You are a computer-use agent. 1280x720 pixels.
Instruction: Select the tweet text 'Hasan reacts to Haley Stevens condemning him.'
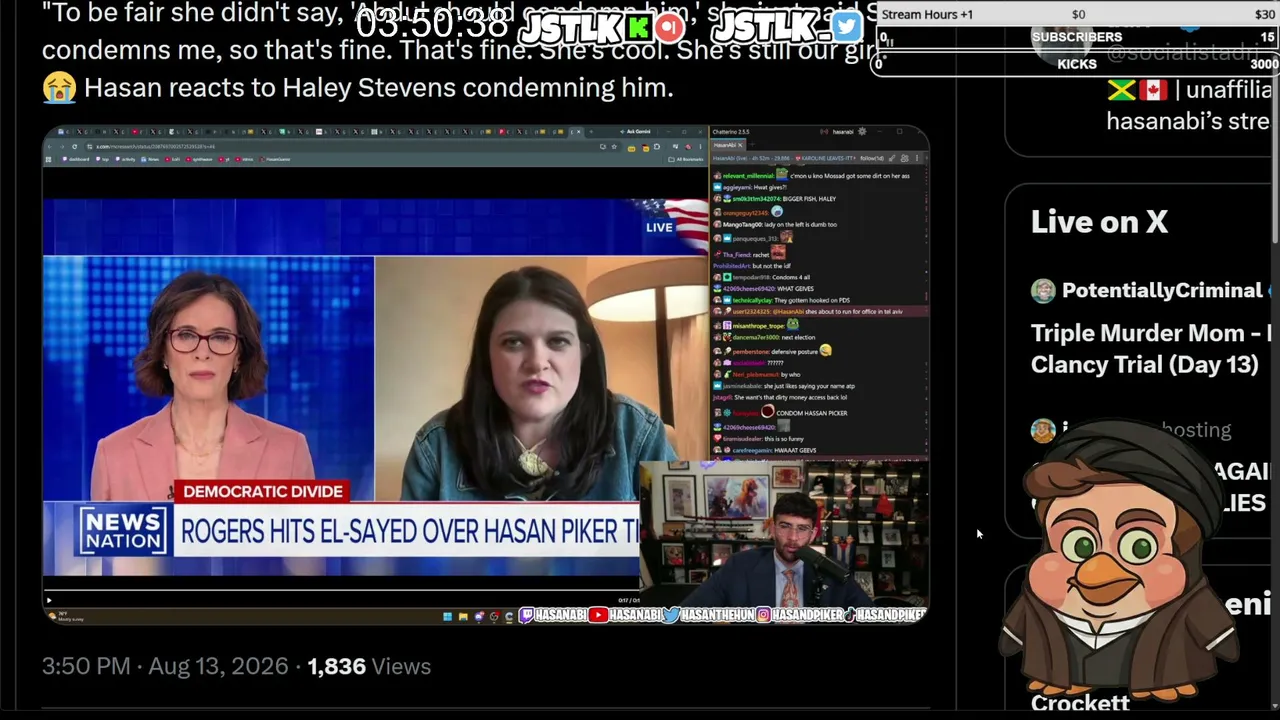[379, 88]
